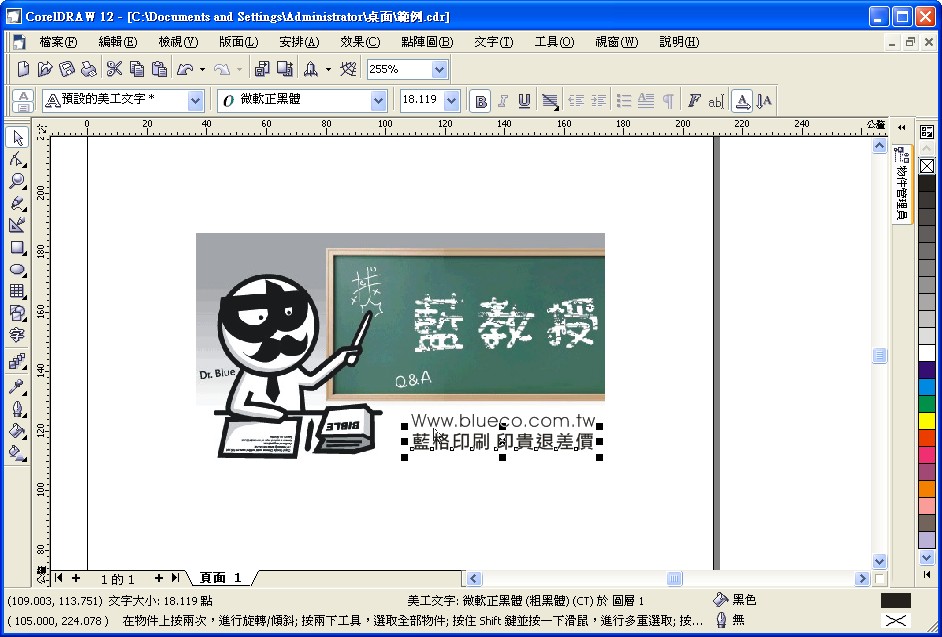Screen dimensions: 942x637
Task: Open the 檢視 menu
Action: coord(178,42)
